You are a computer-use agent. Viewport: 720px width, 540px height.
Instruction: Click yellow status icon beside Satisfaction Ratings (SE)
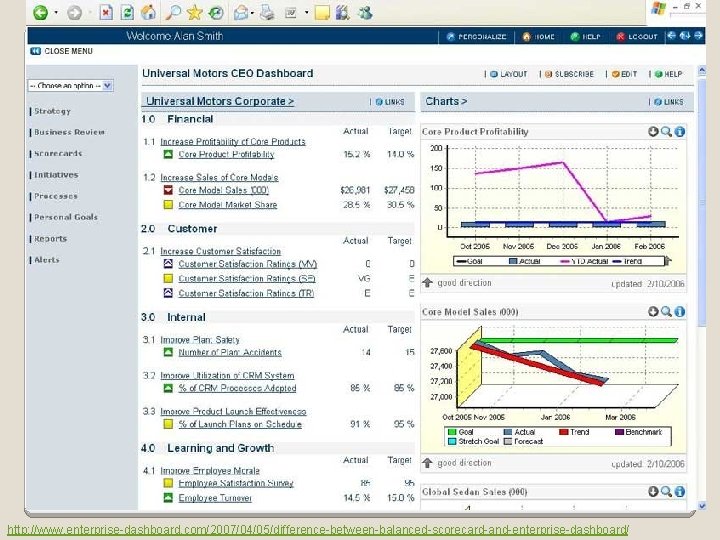tap(168, 278)
